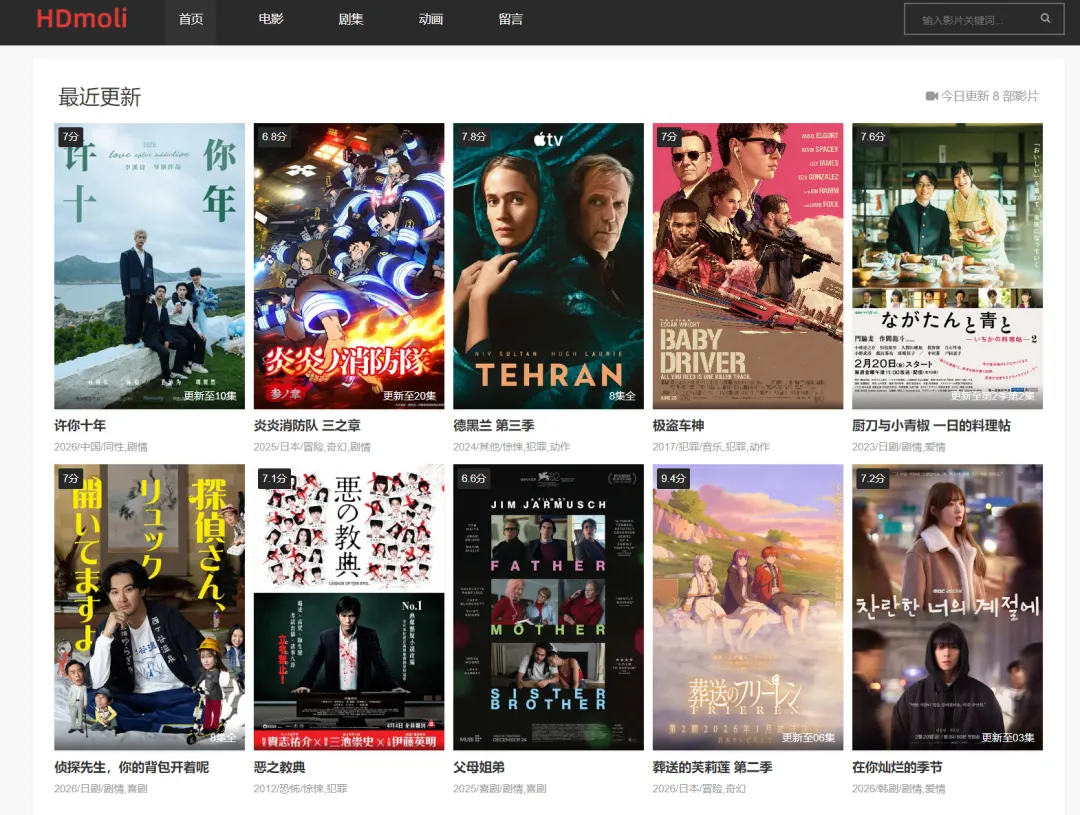This screenshot has width=1080, height=815.
Task: Click the 2025/喜剧/剧情,喜剧 metadata text
Action: tap(499, 789)
